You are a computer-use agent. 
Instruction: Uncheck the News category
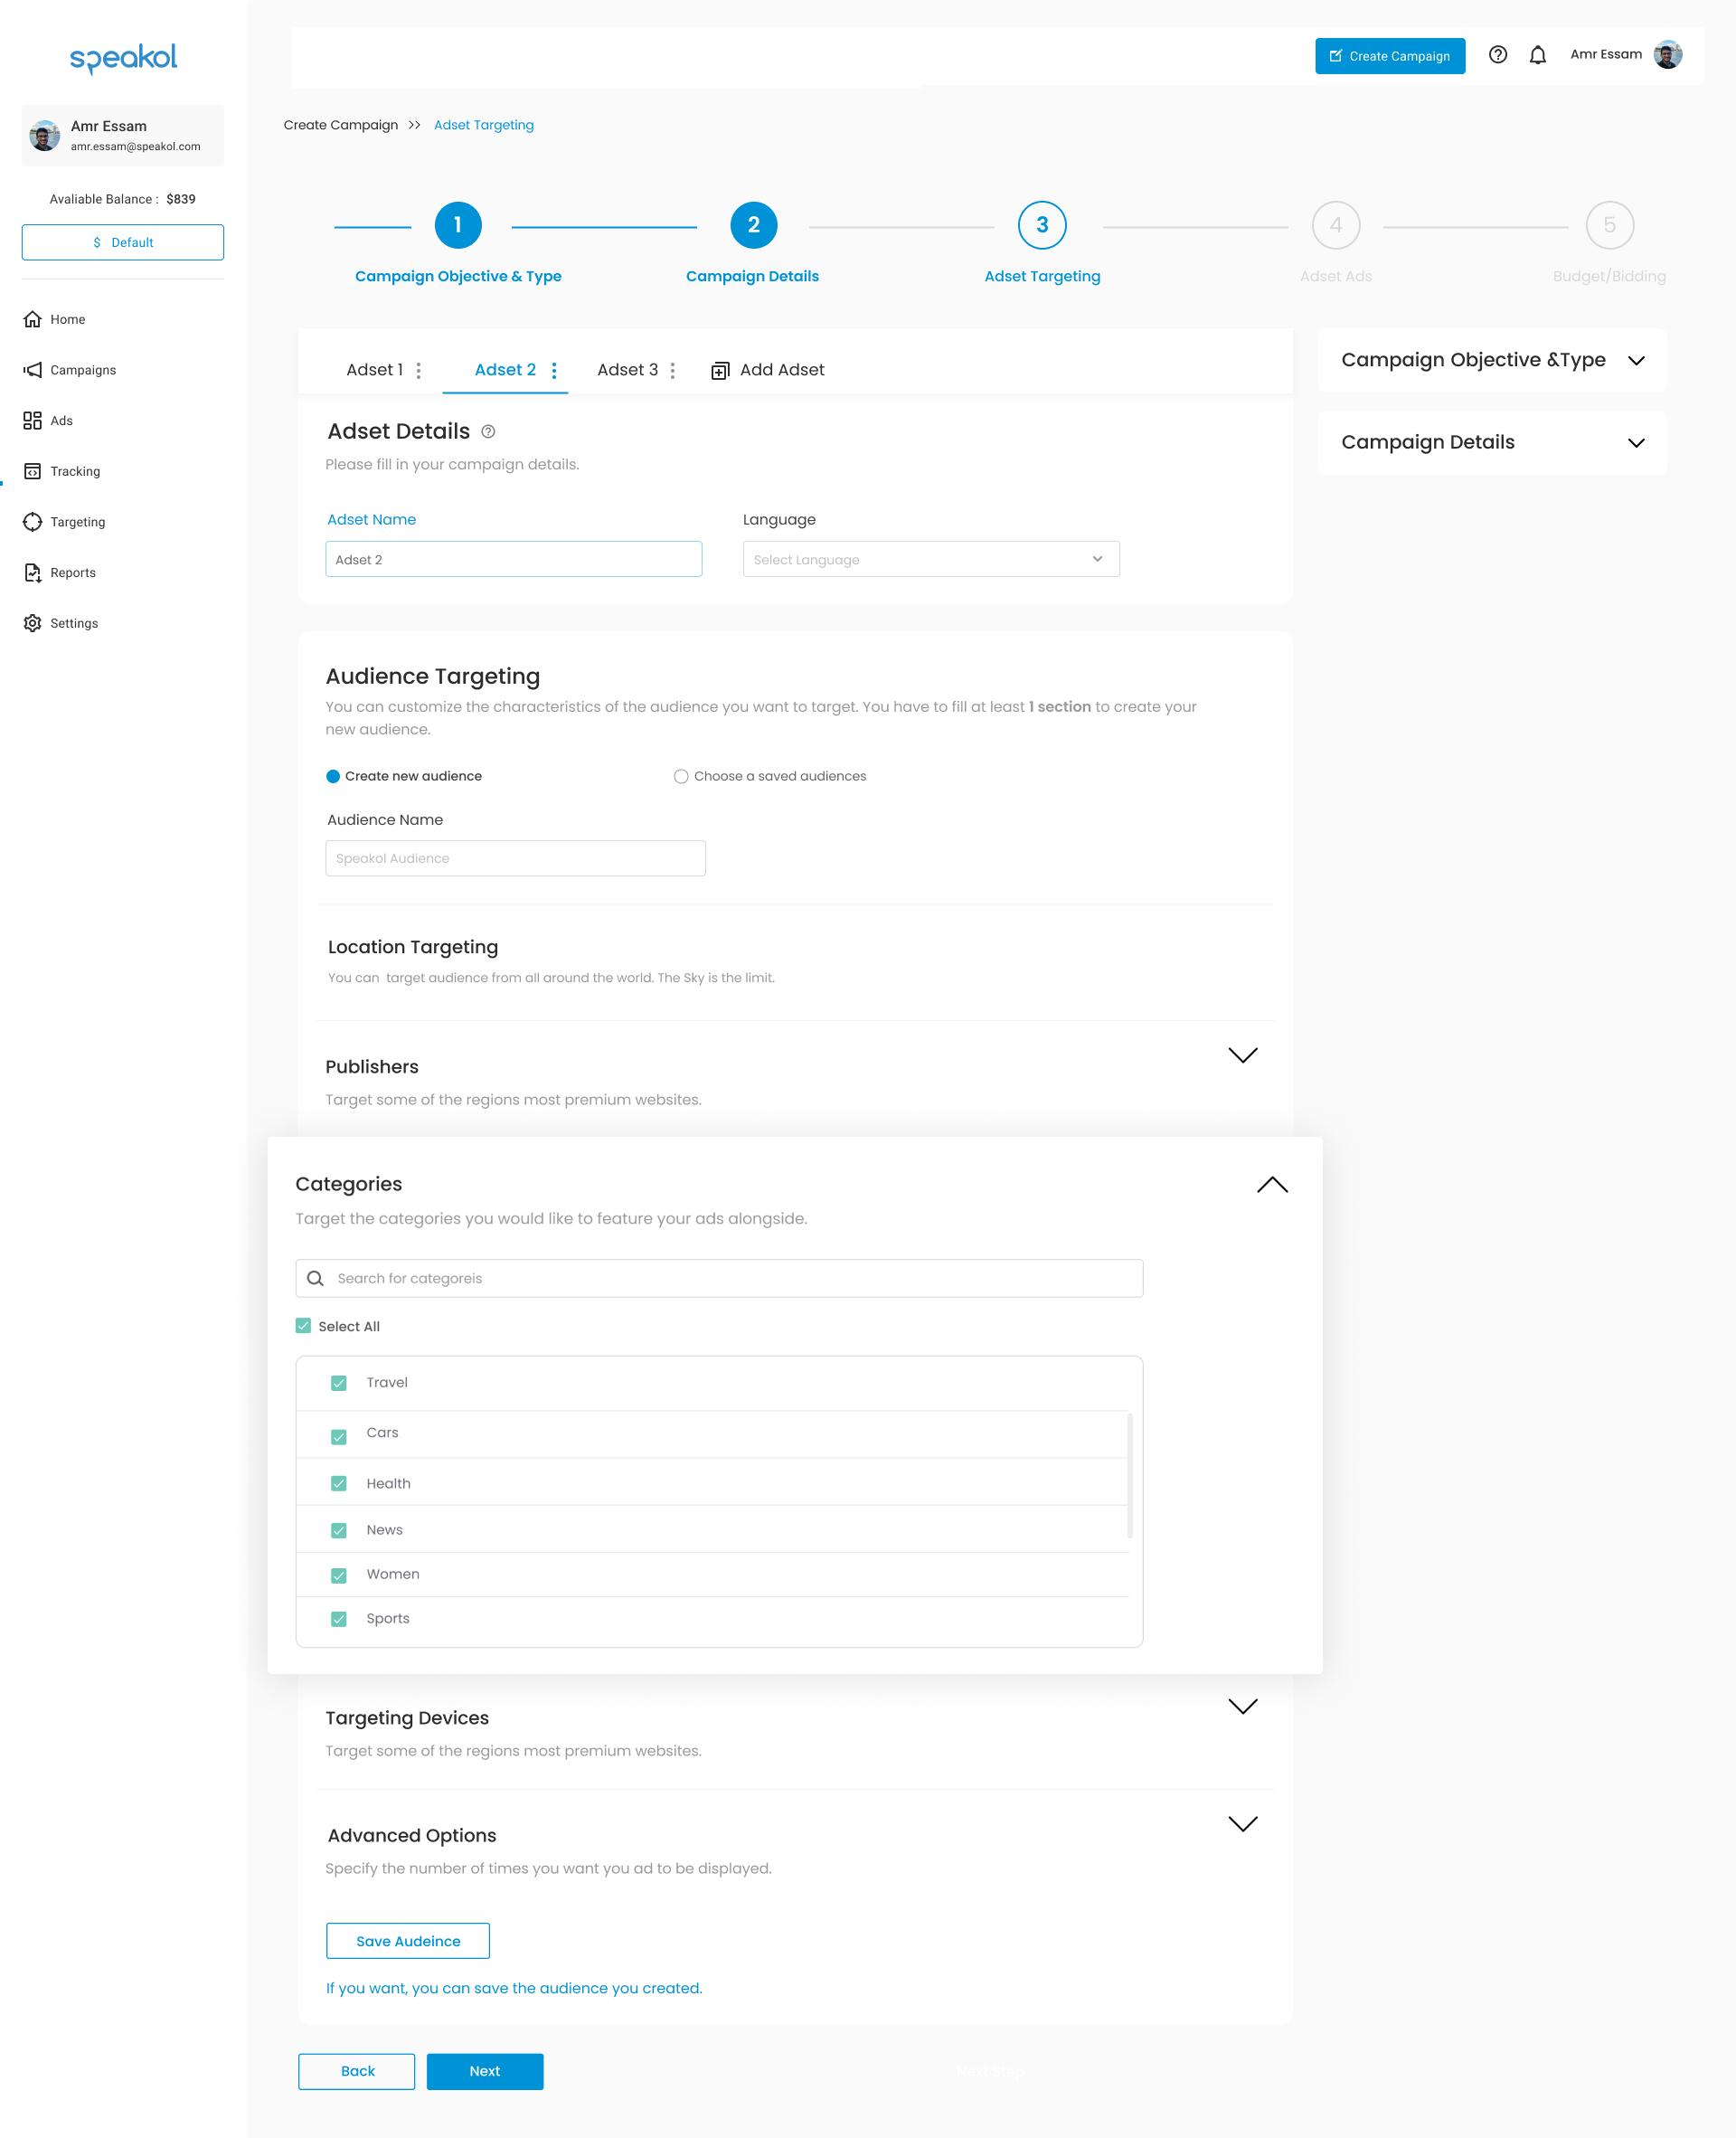[339, 1531]
